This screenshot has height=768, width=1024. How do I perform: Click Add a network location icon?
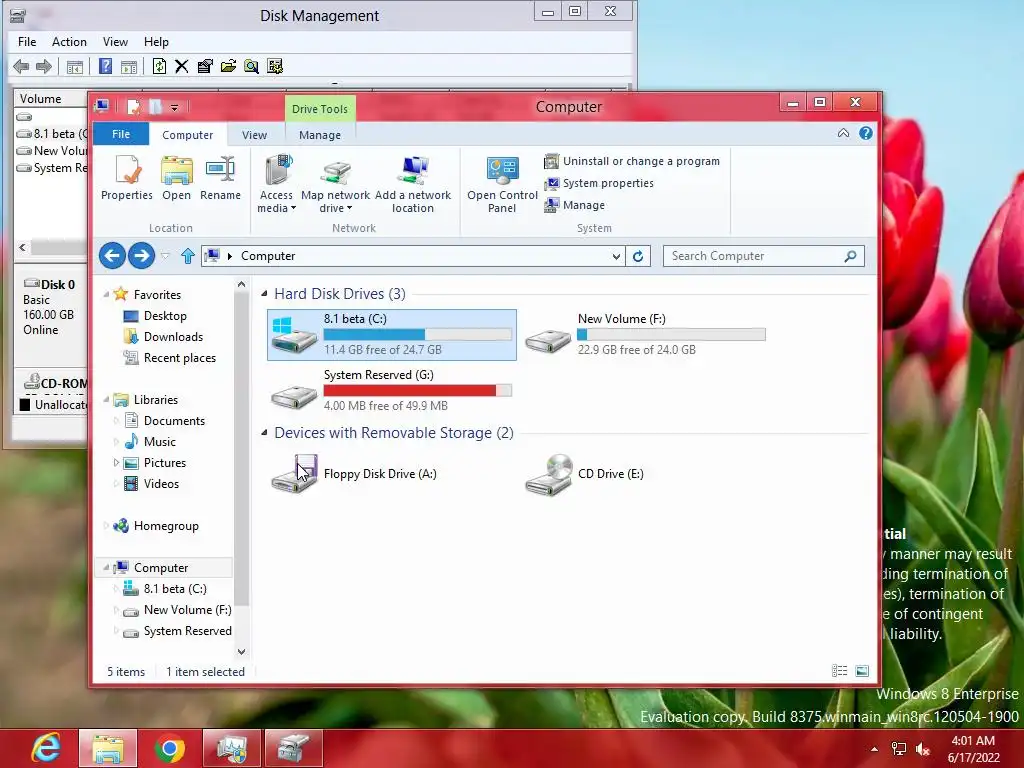(x=413, y=184)
